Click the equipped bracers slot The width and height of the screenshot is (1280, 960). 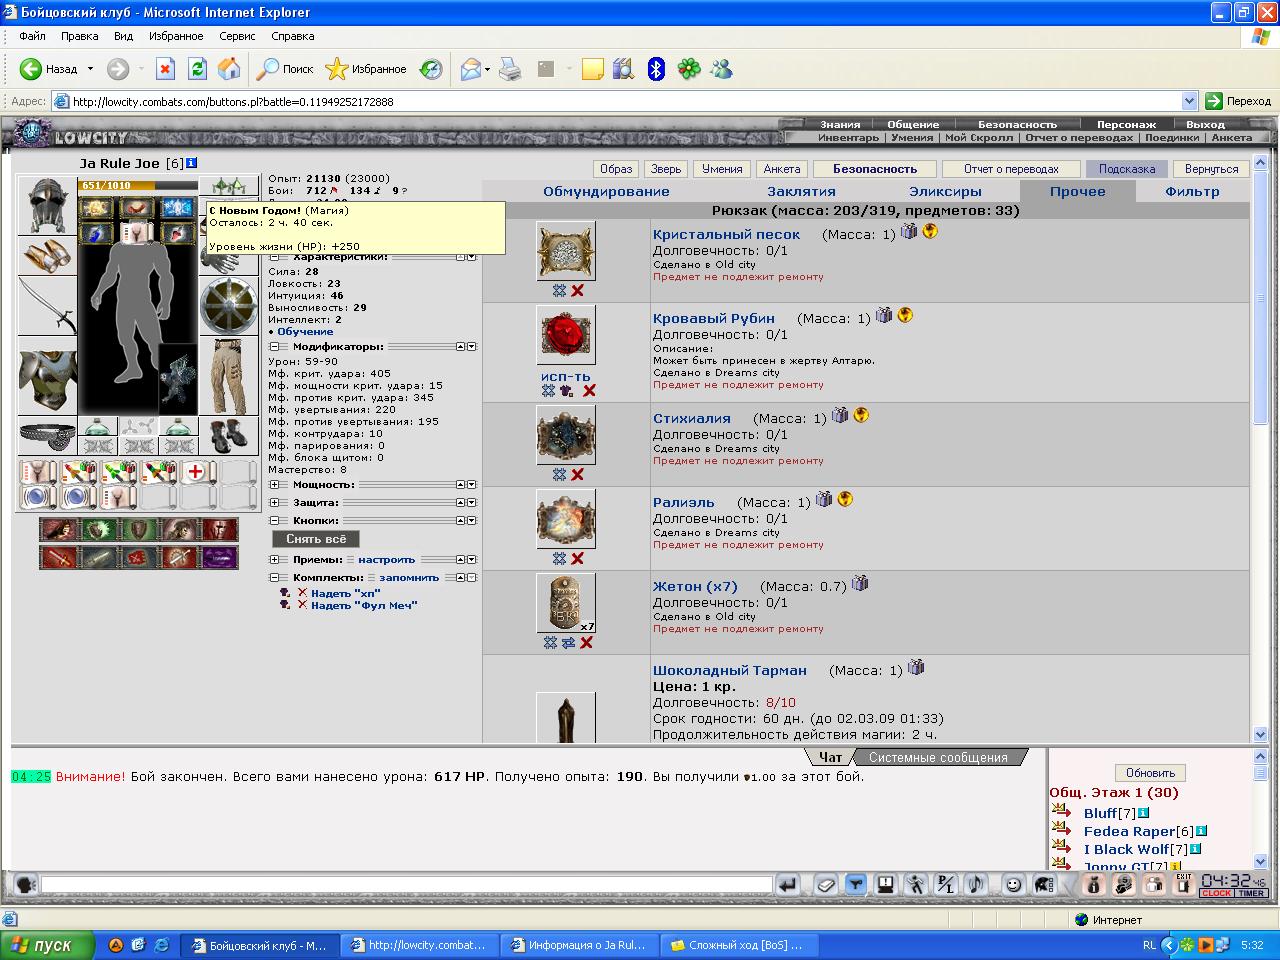(x=47, y=256)
